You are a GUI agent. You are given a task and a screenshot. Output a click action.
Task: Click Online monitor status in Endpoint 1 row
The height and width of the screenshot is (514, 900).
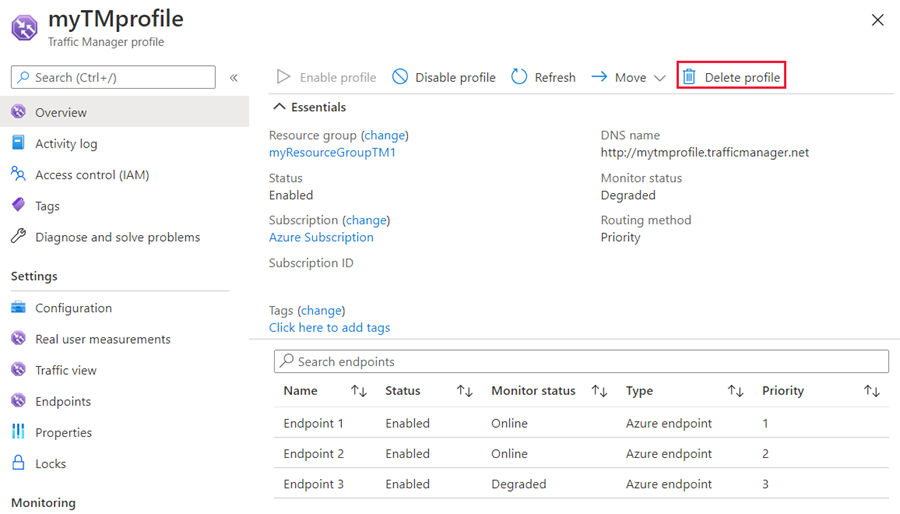(x=509, y=423)
